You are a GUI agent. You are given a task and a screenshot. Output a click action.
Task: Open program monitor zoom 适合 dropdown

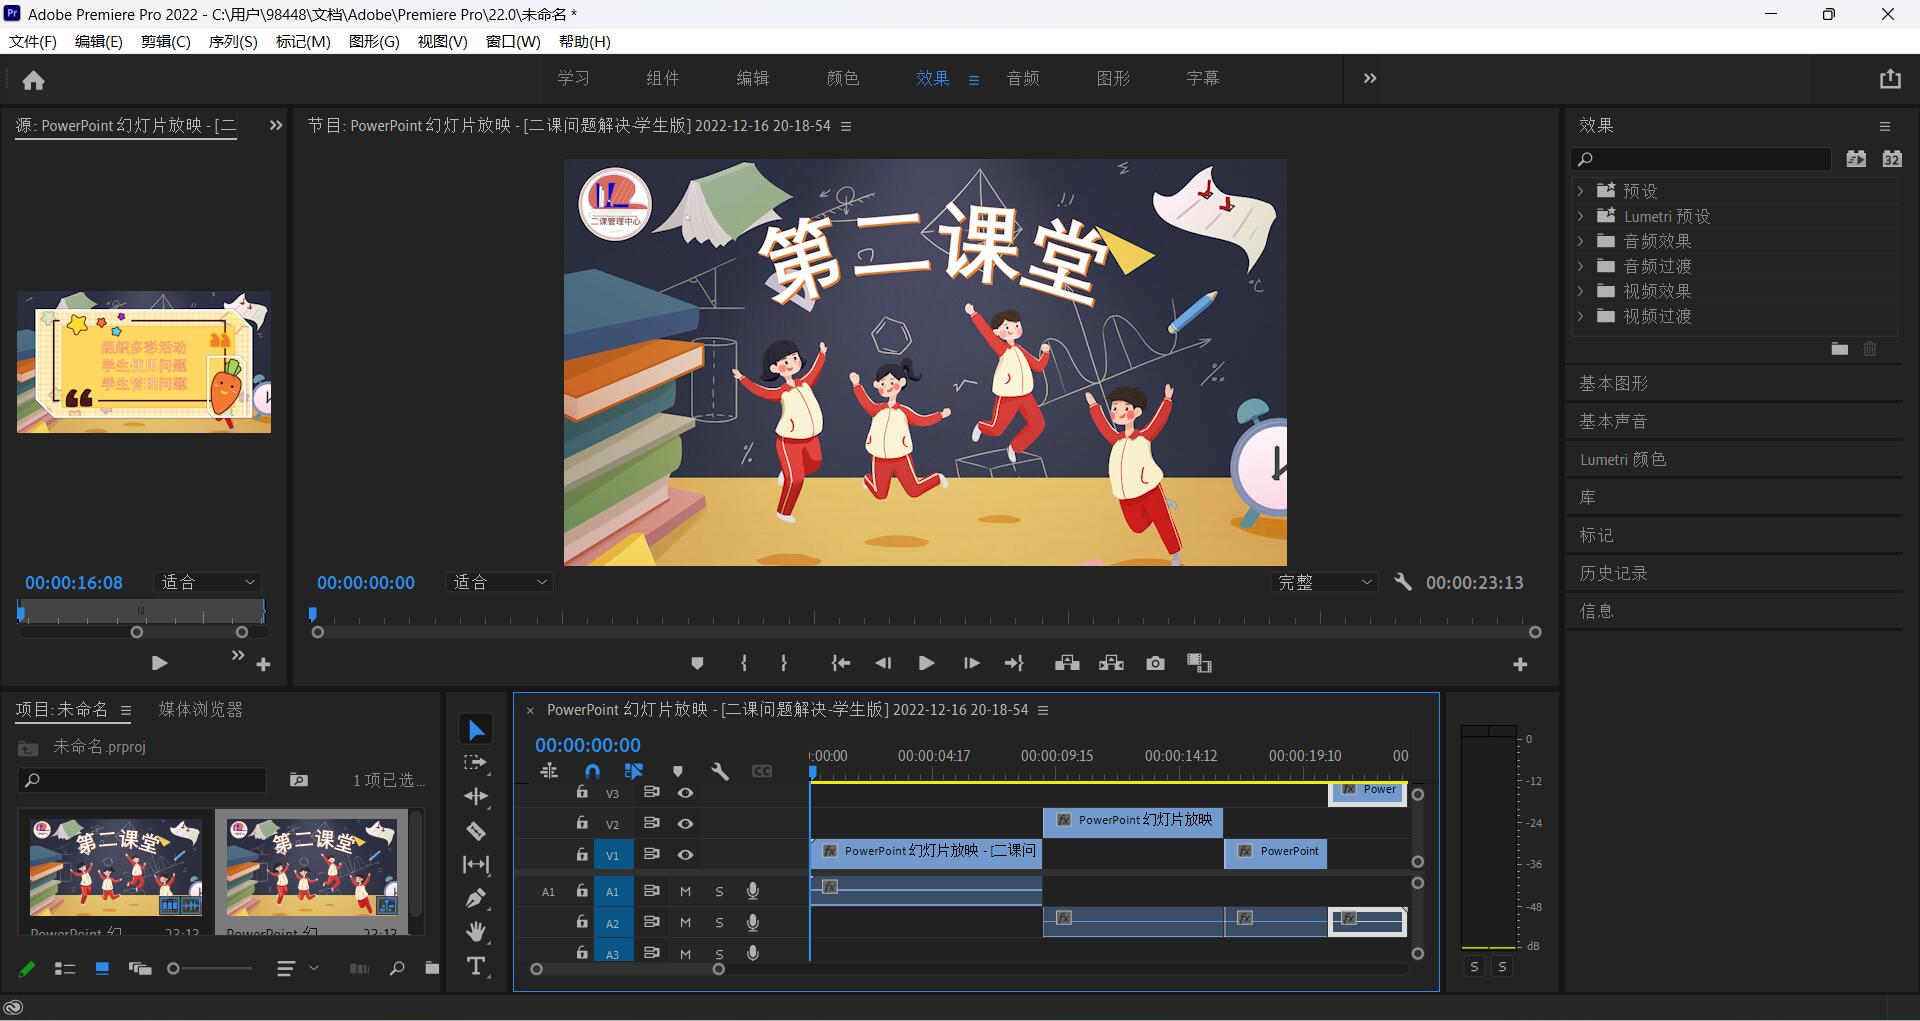coord(500,582)
